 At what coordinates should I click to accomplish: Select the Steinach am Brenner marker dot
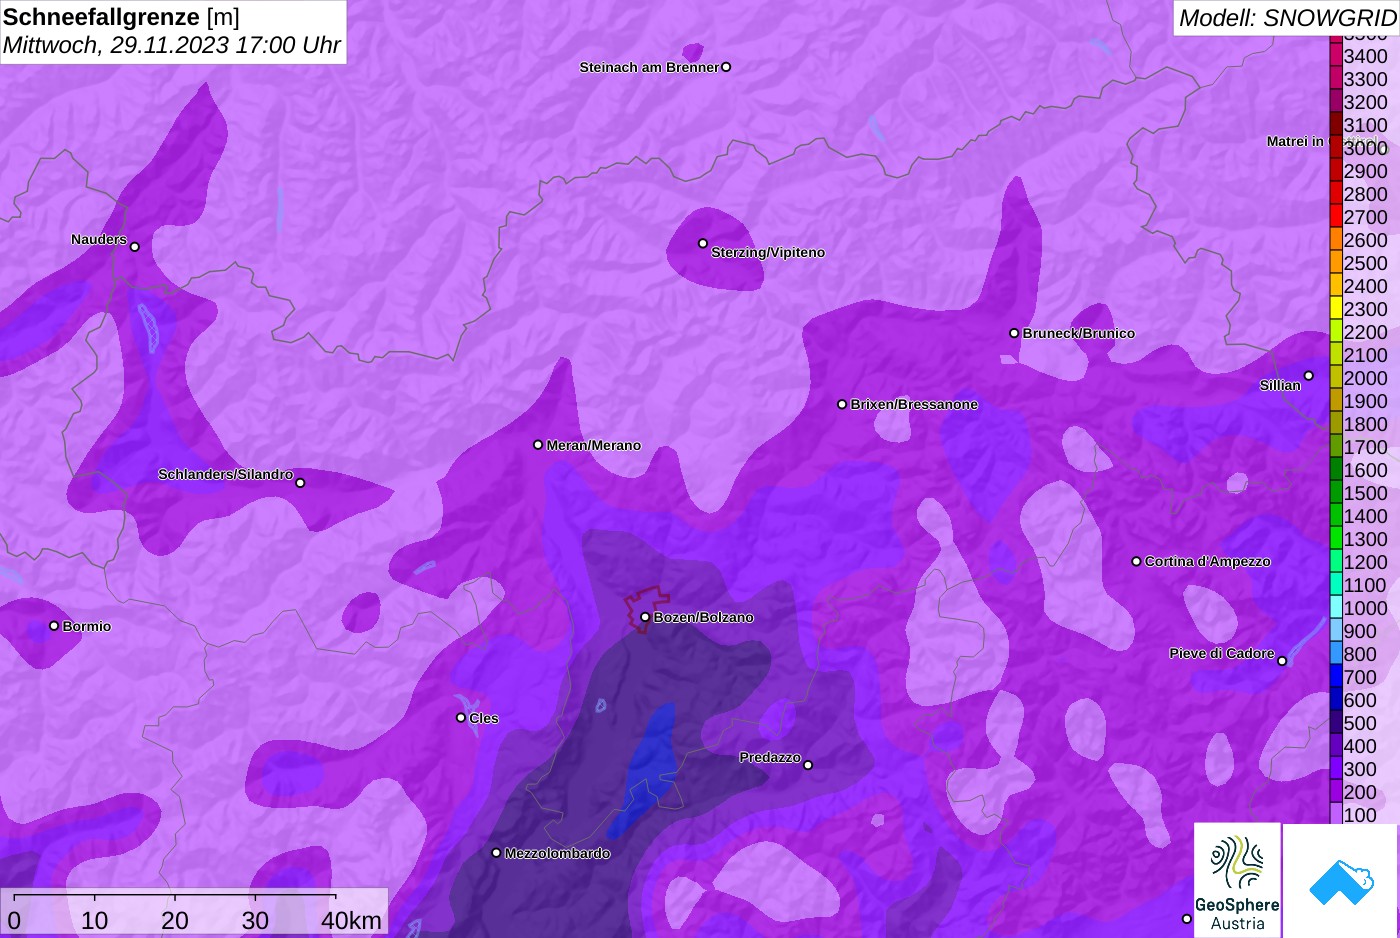tap(726, 67)
